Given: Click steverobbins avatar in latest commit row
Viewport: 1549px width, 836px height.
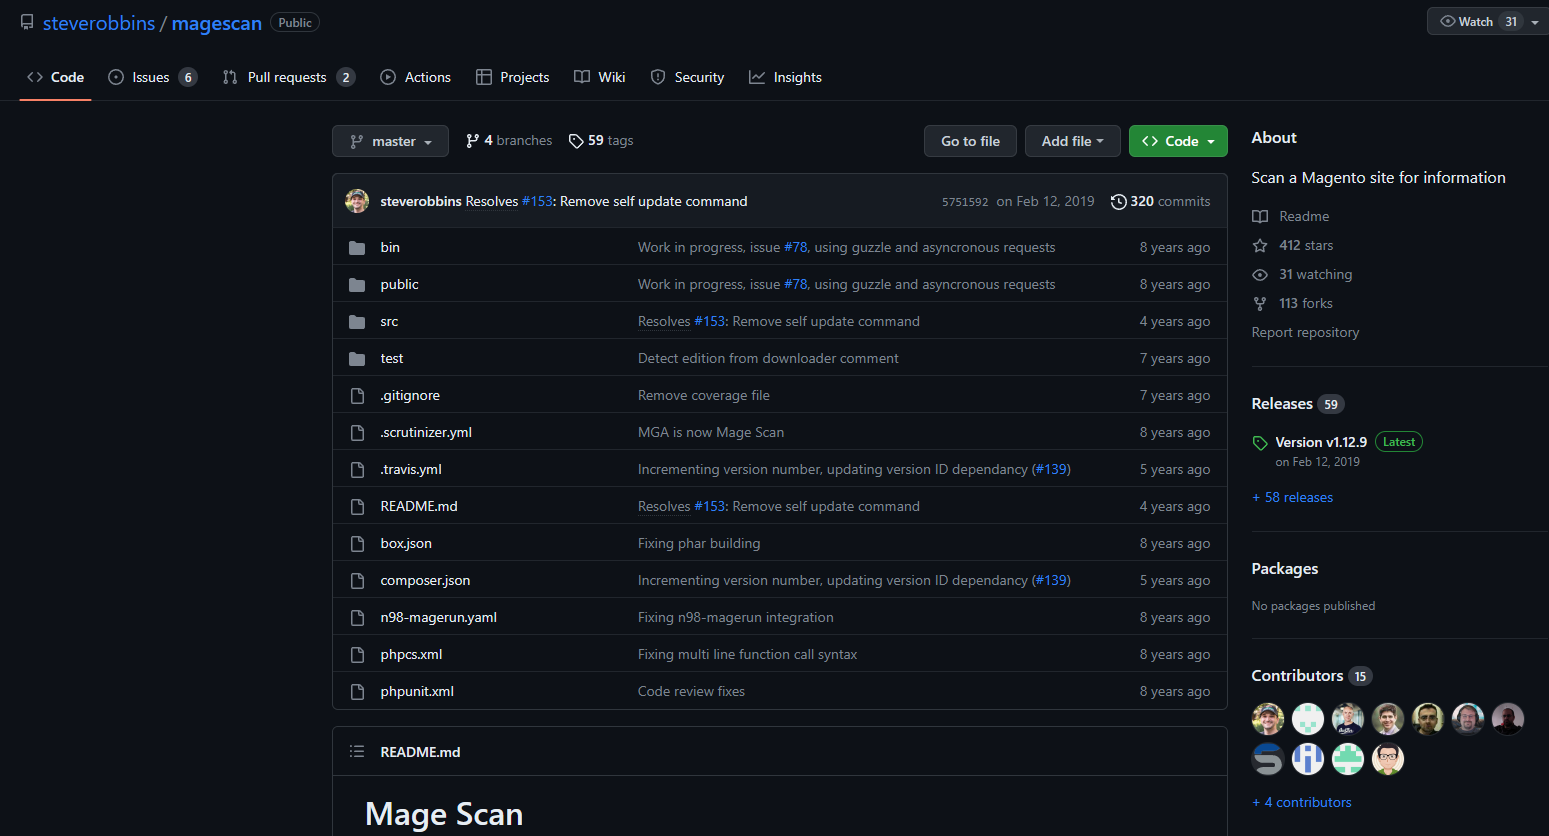Looking at the screenshot, I should coord(357,201).
